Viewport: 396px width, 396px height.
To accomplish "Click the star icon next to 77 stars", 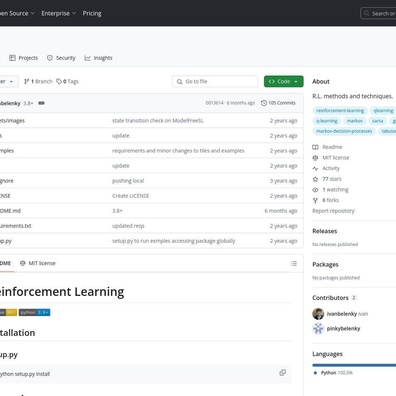I will tap(315, 179).
